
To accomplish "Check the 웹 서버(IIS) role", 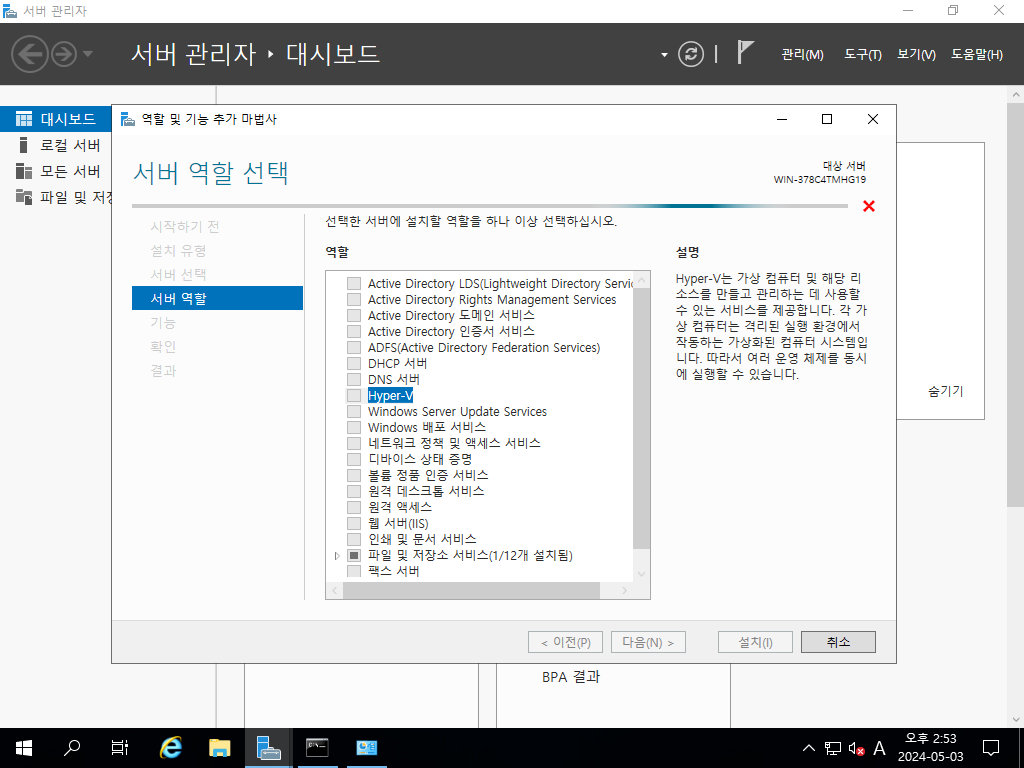I will coord(354,524).
